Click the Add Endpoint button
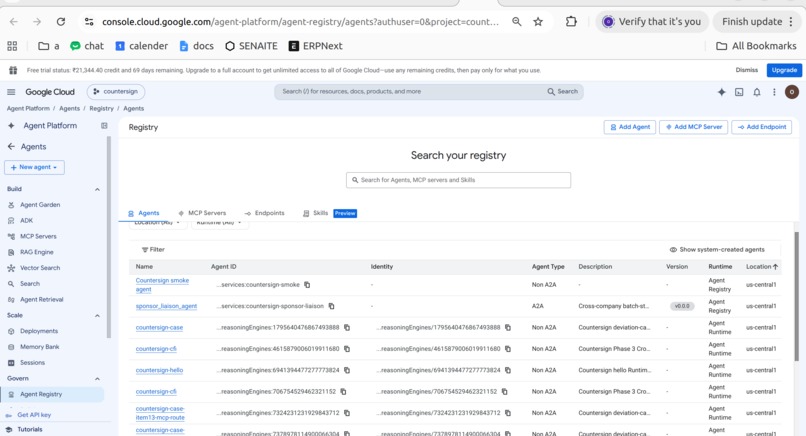Image resolution: width=806 pixels, height=436 pixels. click(761, 127)
